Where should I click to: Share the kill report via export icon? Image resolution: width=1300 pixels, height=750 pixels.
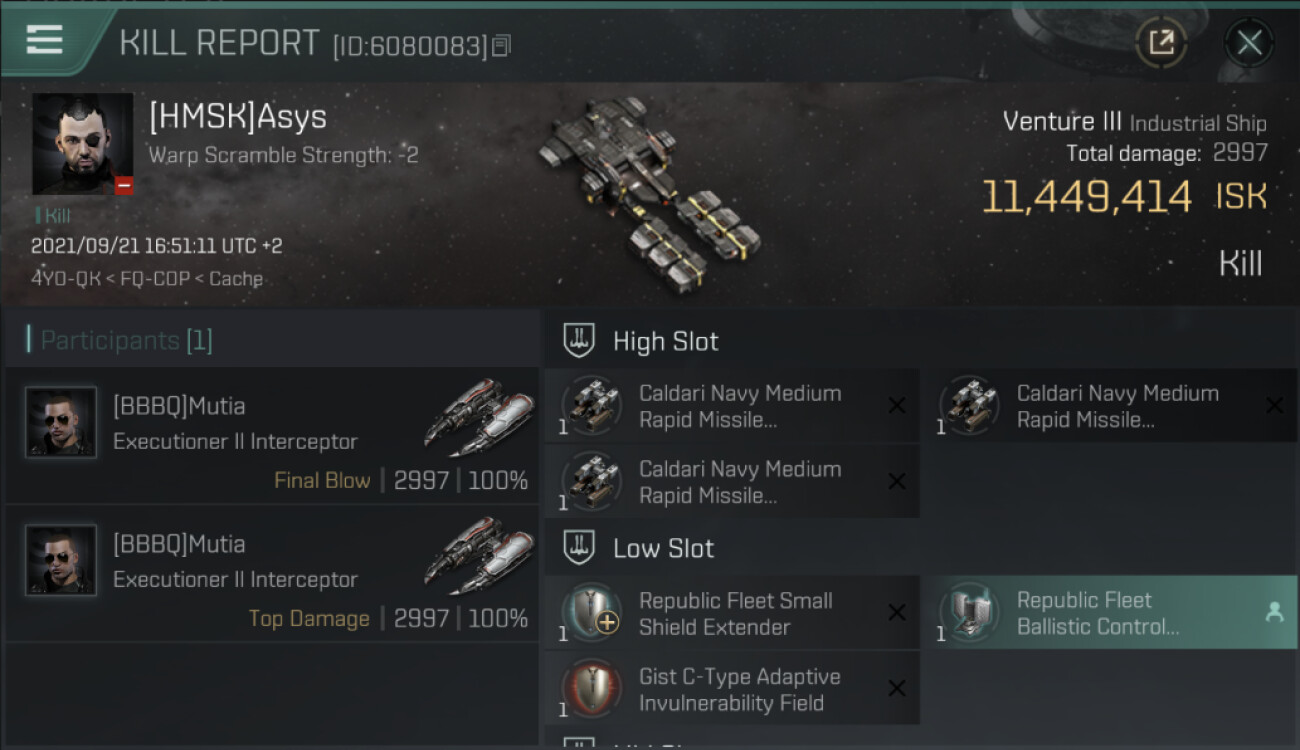1161,43
